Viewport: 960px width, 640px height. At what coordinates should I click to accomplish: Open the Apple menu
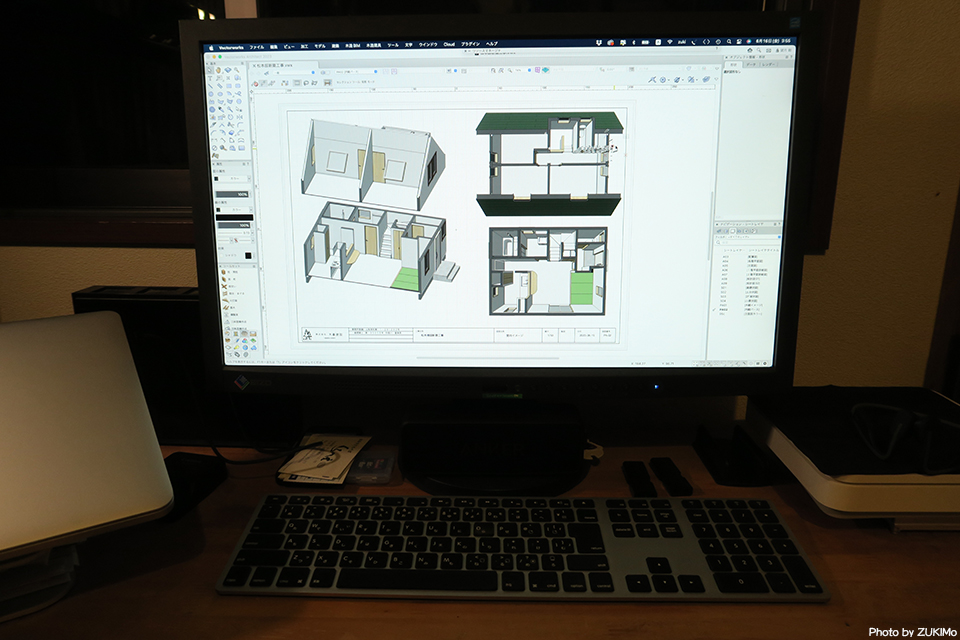click(x=212, y=47)
